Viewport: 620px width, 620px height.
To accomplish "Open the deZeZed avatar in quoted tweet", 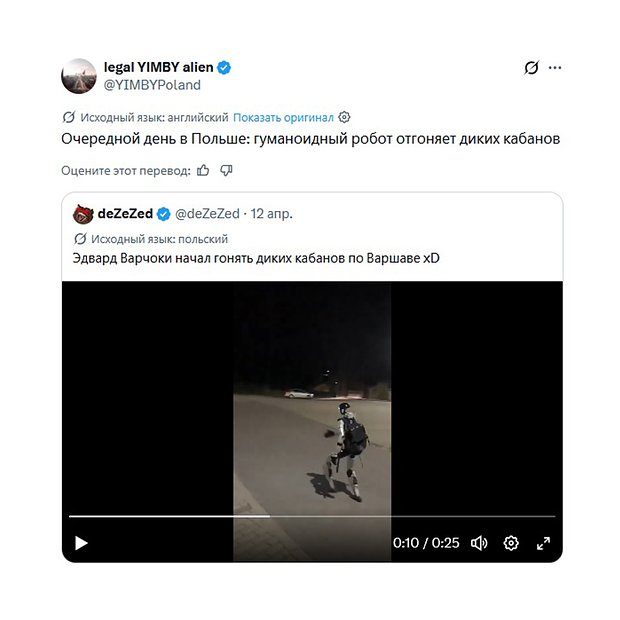I will point(84,214).
